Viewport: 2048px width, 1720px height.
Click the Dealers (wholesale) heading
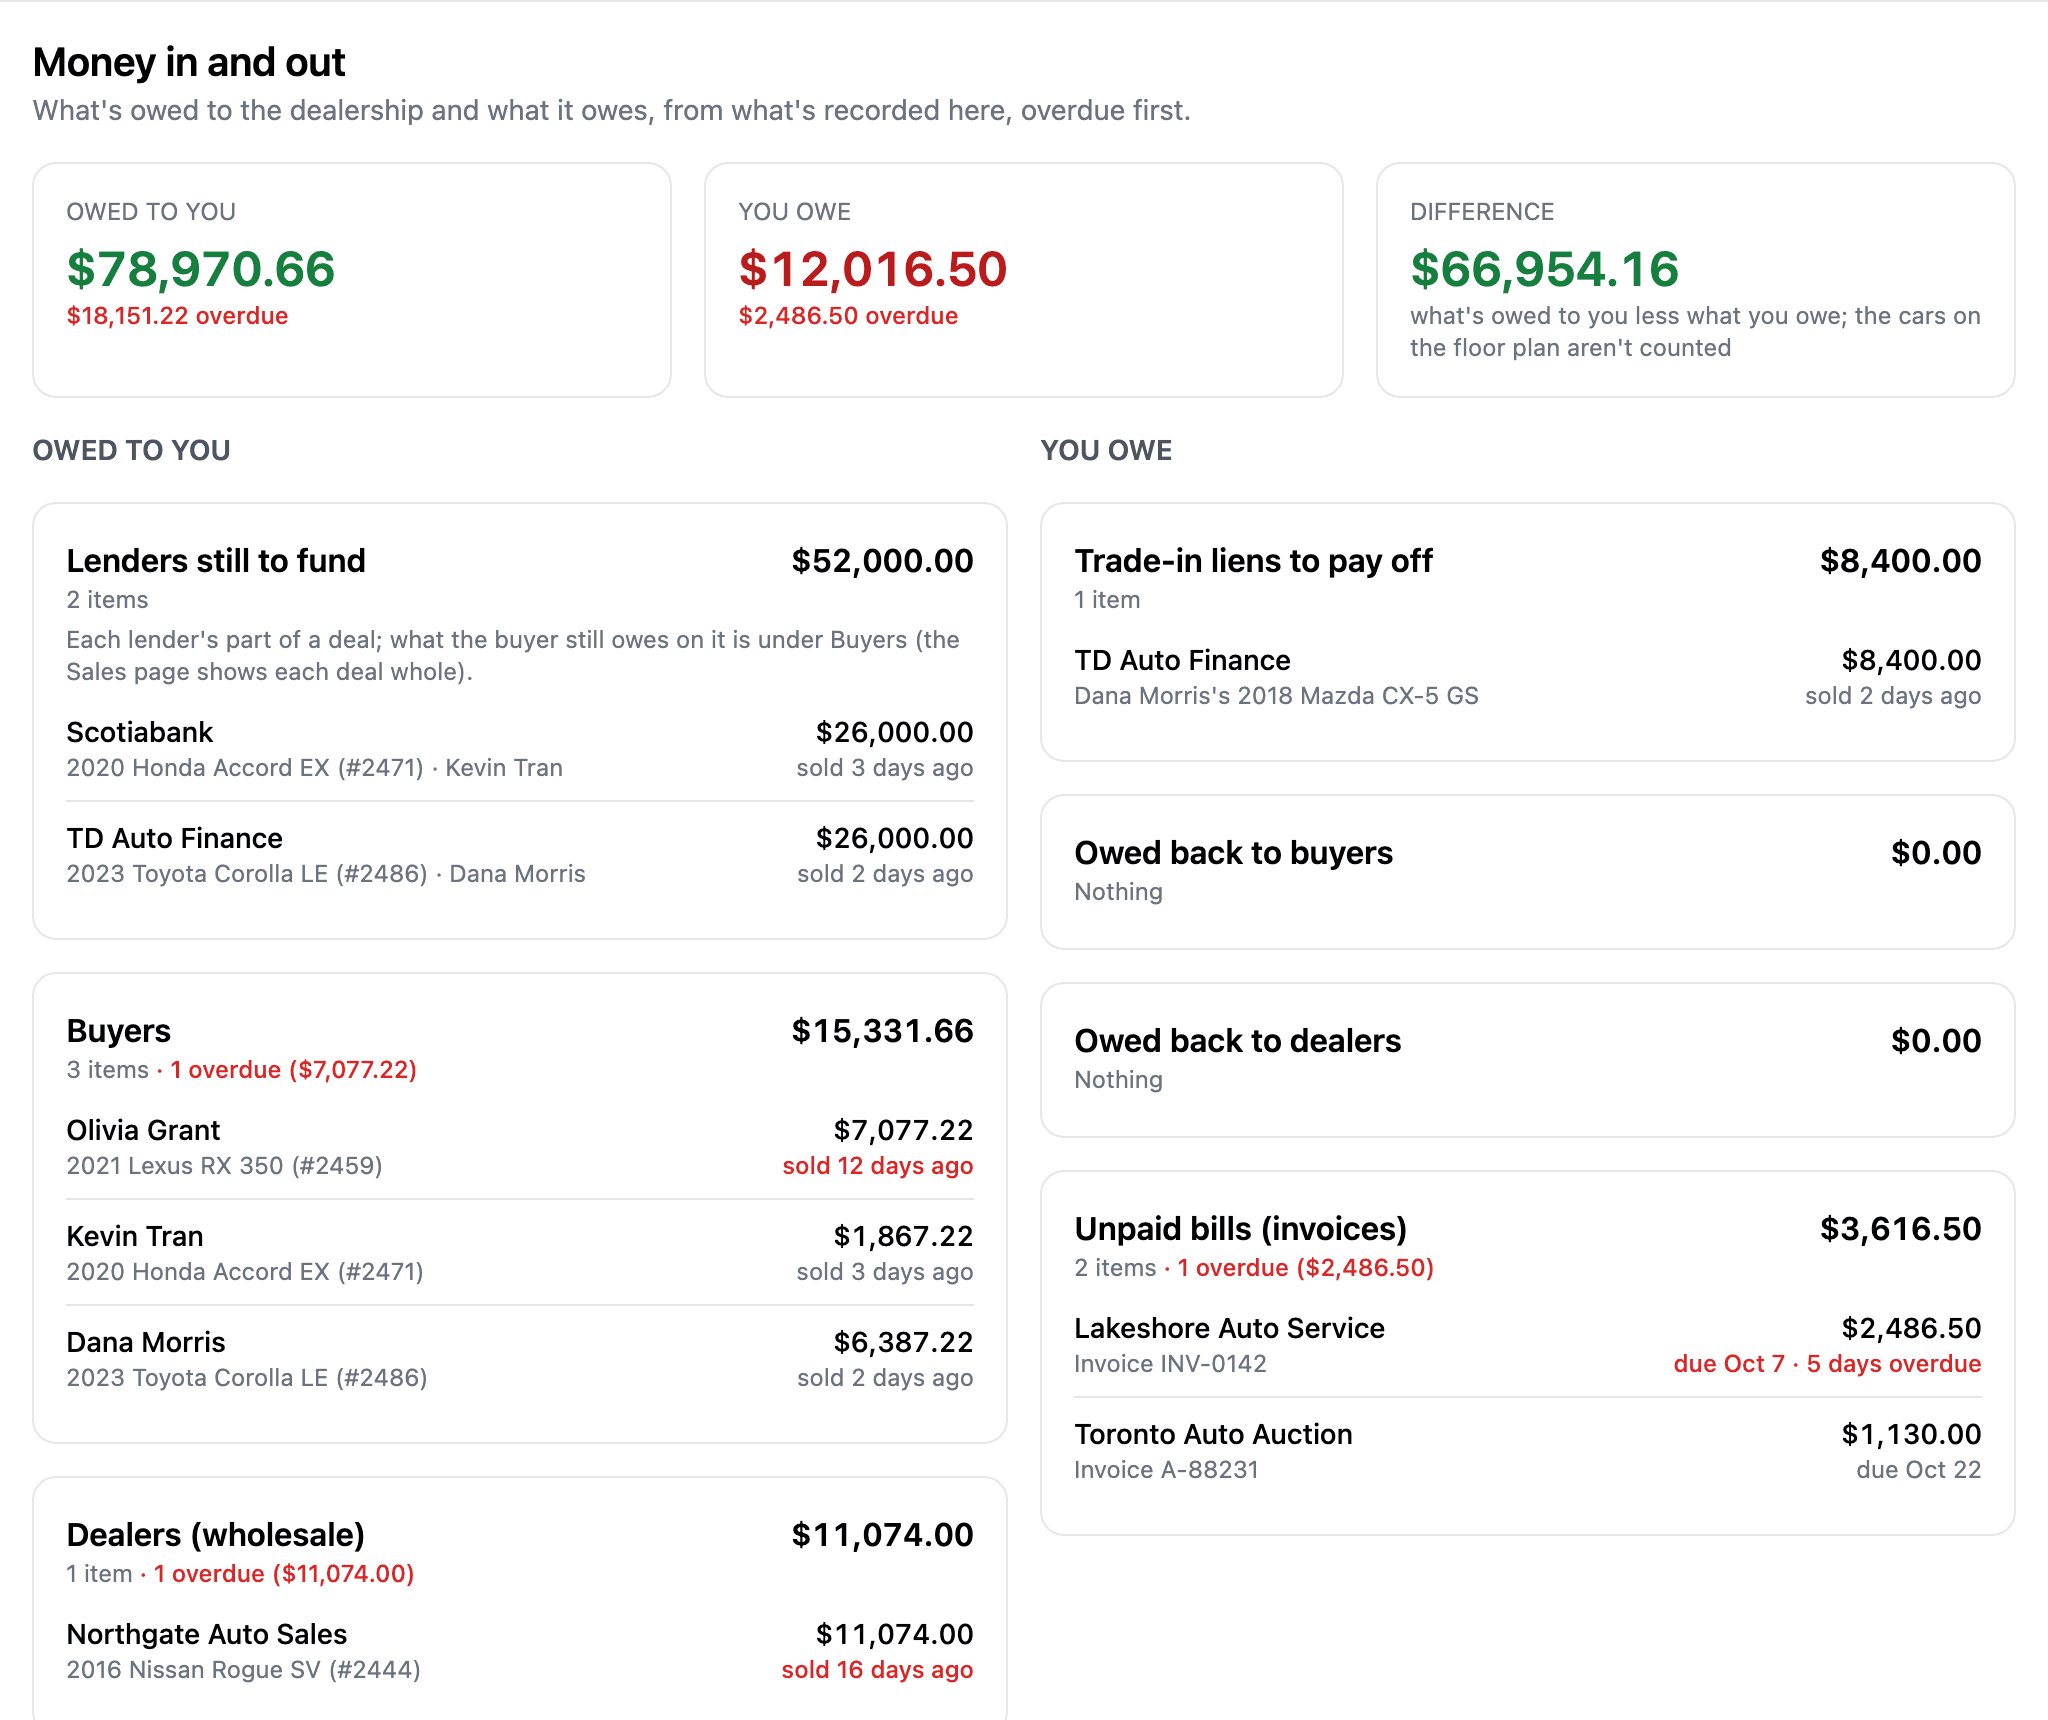215,1535
